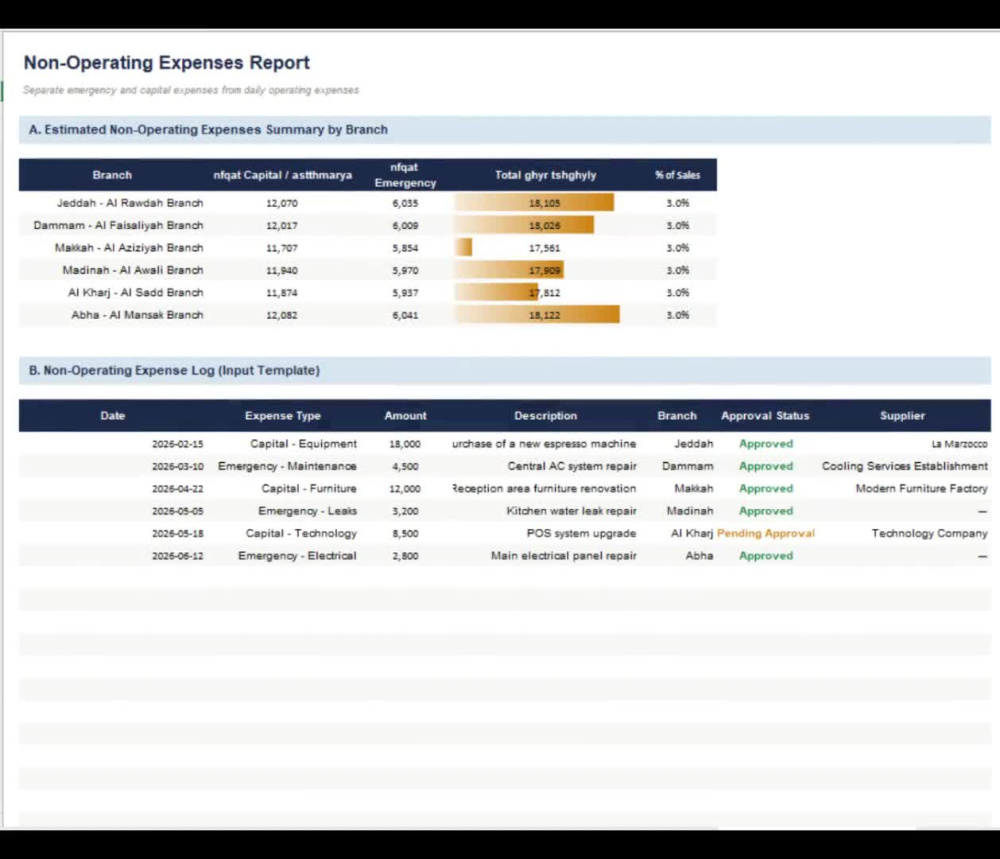Select the 'La Marzocco' supplier cell
Viewport: 1000px width, 859px height.
959,444
